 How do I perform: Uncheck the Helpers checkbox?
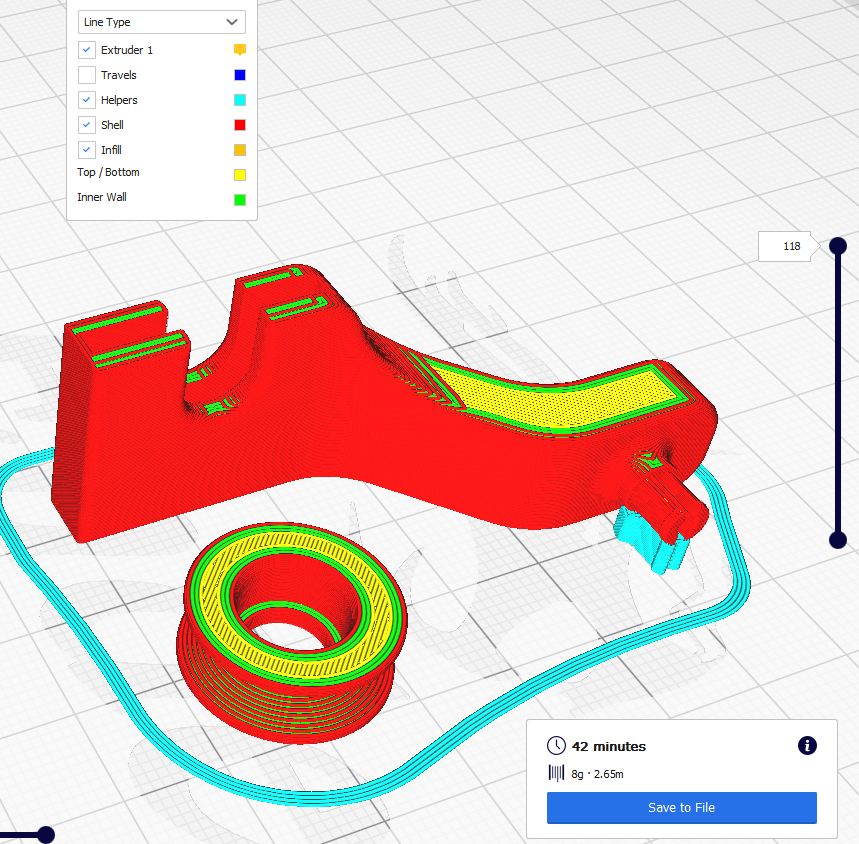[x=87, y=100]
